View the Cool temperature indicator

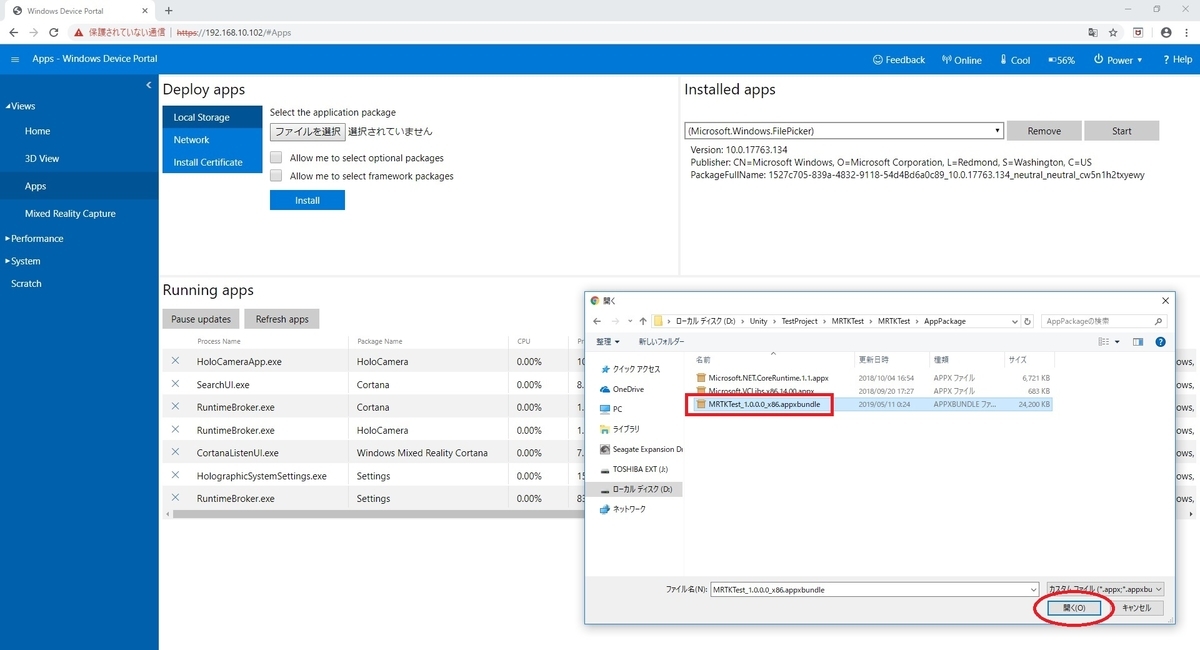(x=1014, y=60)
